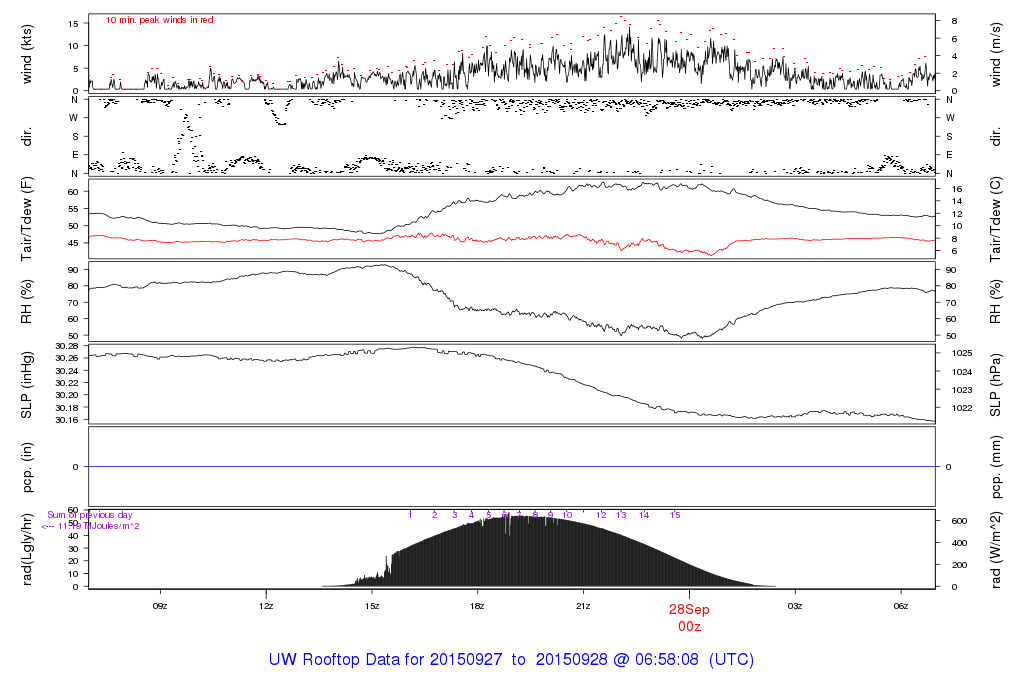This screenshot has width=1024, height=700.
Task: Click the purple hour marker '15' in radiation panel
Action: click(675, 515)
